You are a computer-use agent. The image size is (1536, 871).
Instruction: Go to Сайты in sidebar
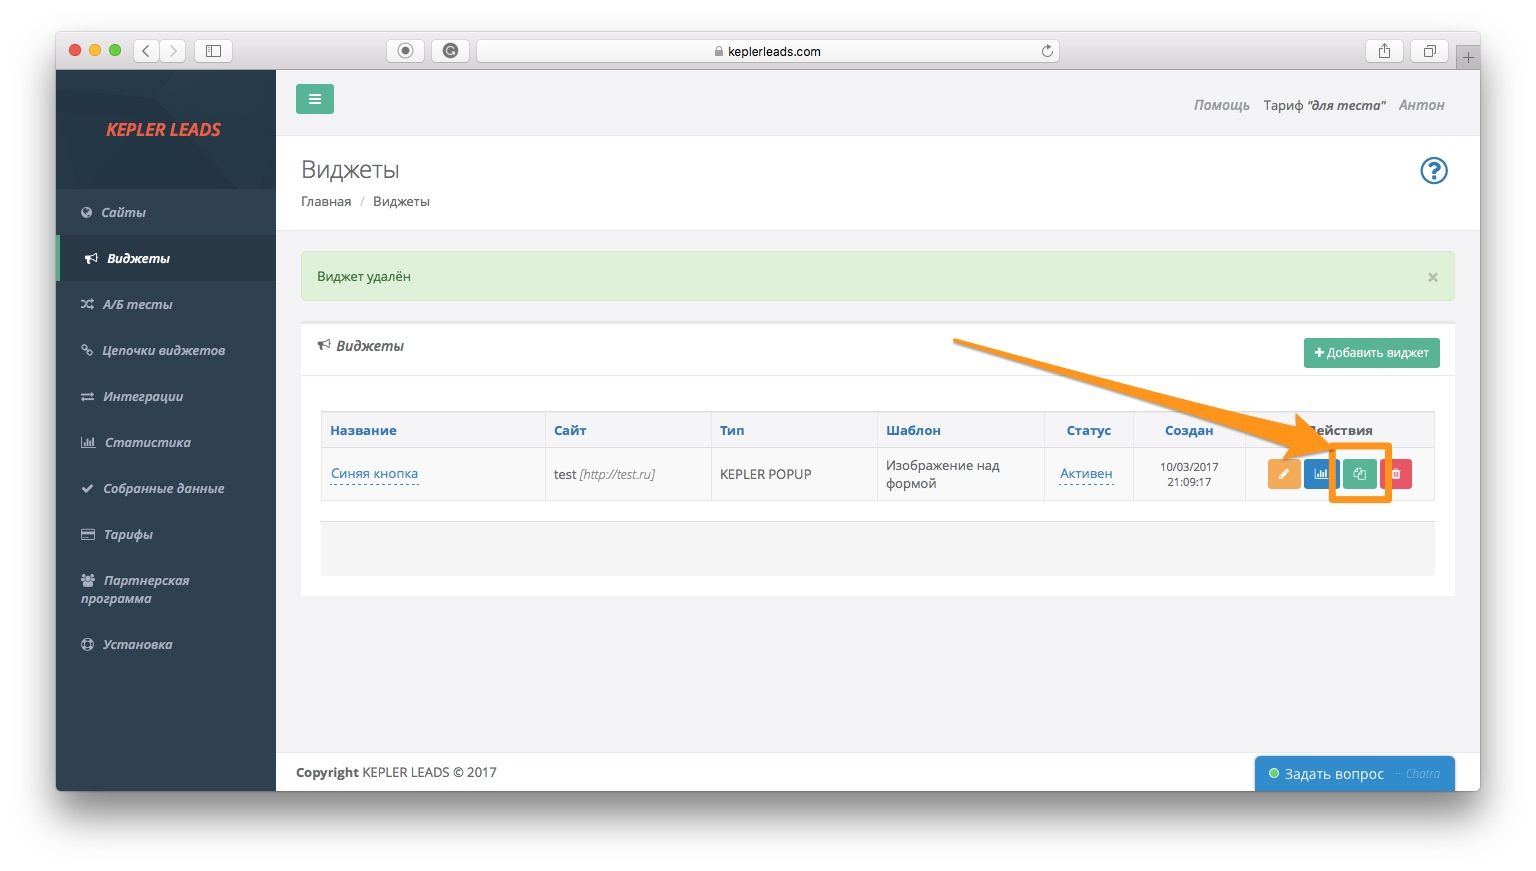click(x=166, y=212)
